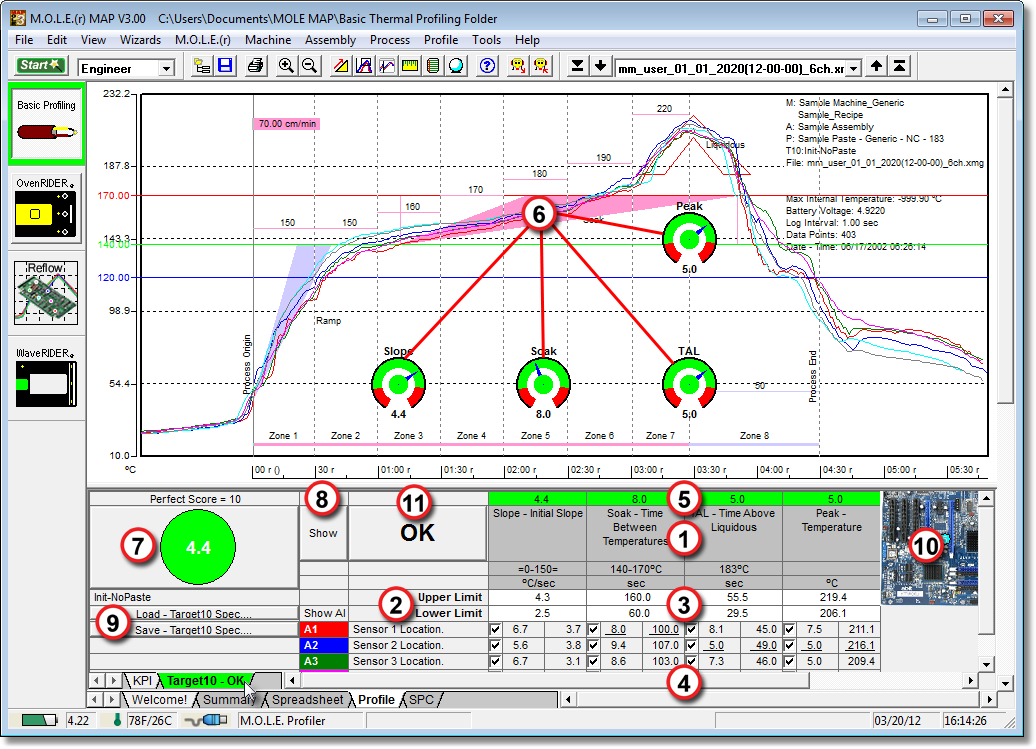Toggle the Soak checkbox for sensor A1
Viewport: 1036px width, 749px height.
(x=593, y=629)
